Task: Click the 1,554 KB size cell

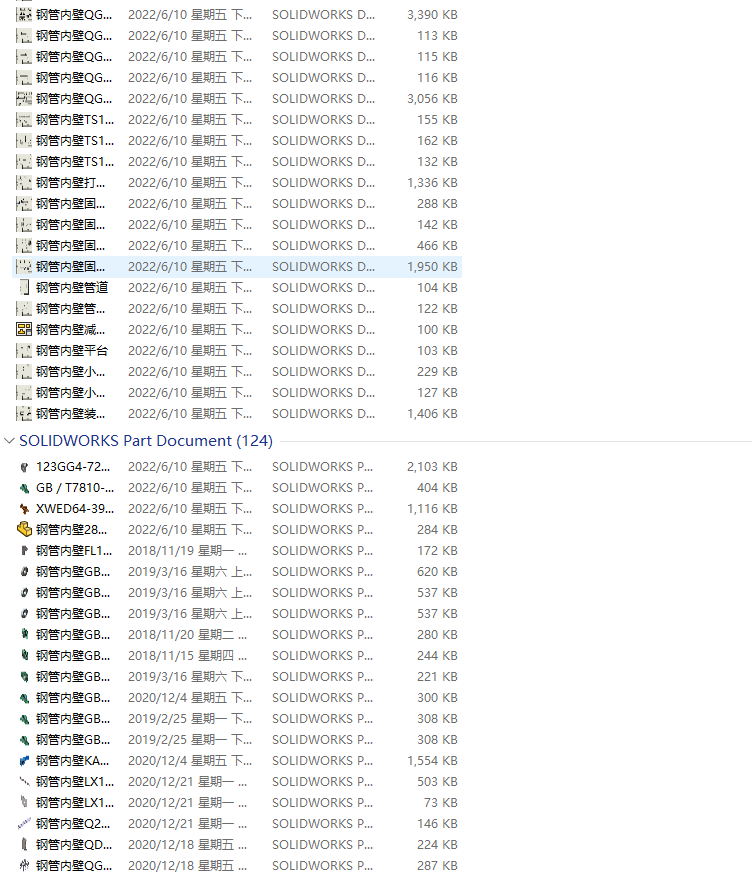Action: [x=432, y=761]
